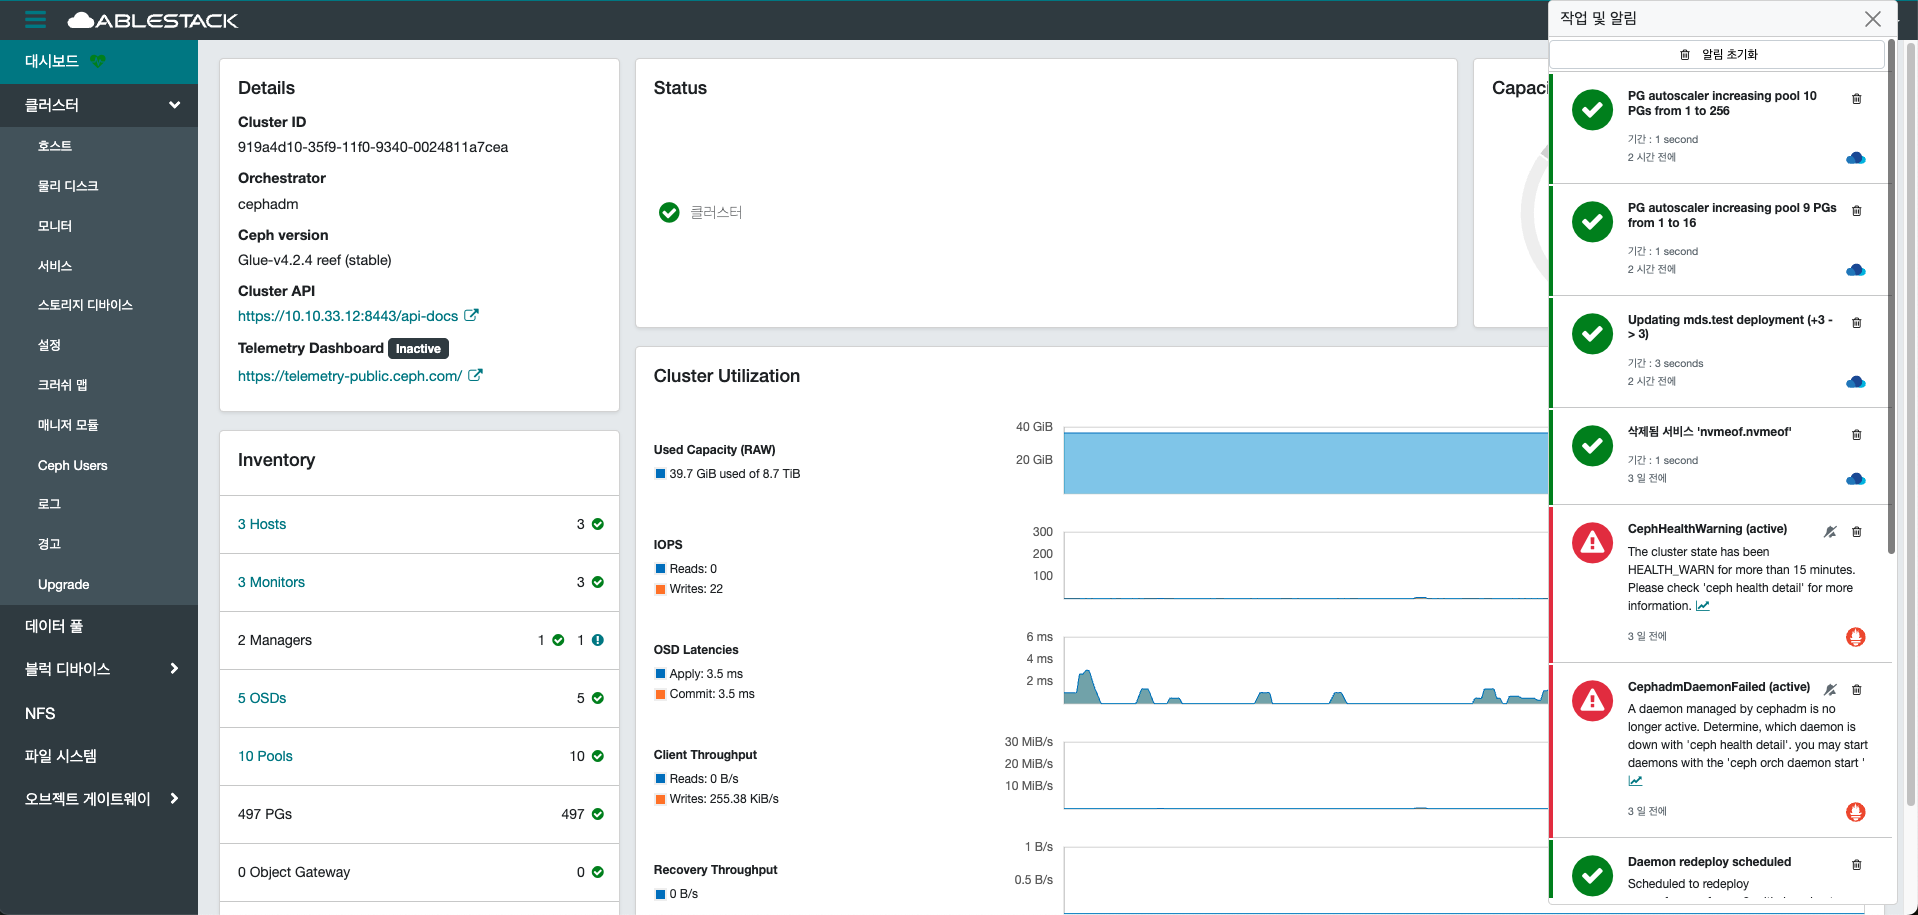Delete the CephadmDaemonFailed notification

click(x=1856, y=690)
